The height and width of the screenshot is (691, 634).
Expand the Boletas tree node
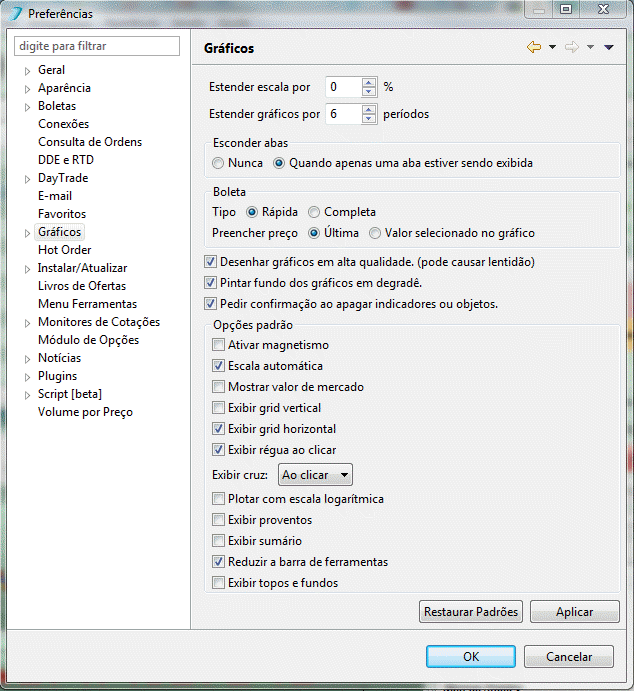click(27, 107)
